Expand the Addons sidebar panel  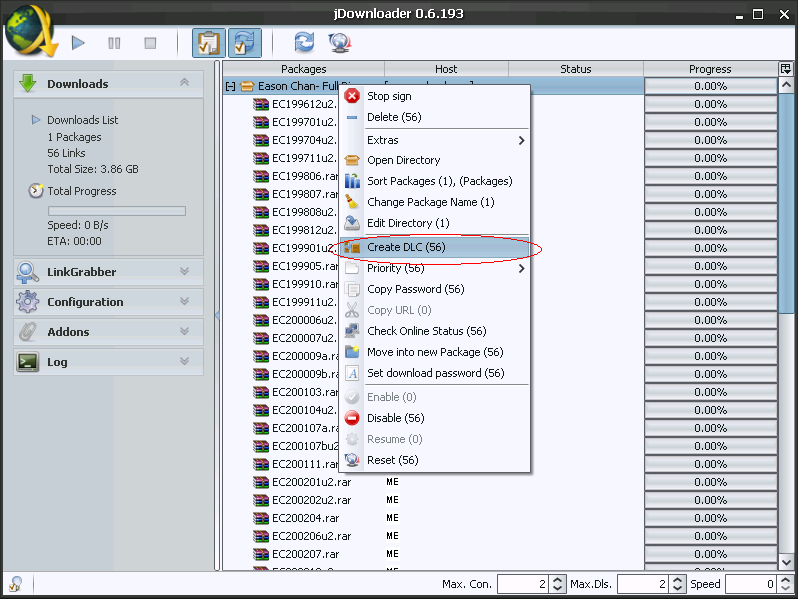click(184, 331)
